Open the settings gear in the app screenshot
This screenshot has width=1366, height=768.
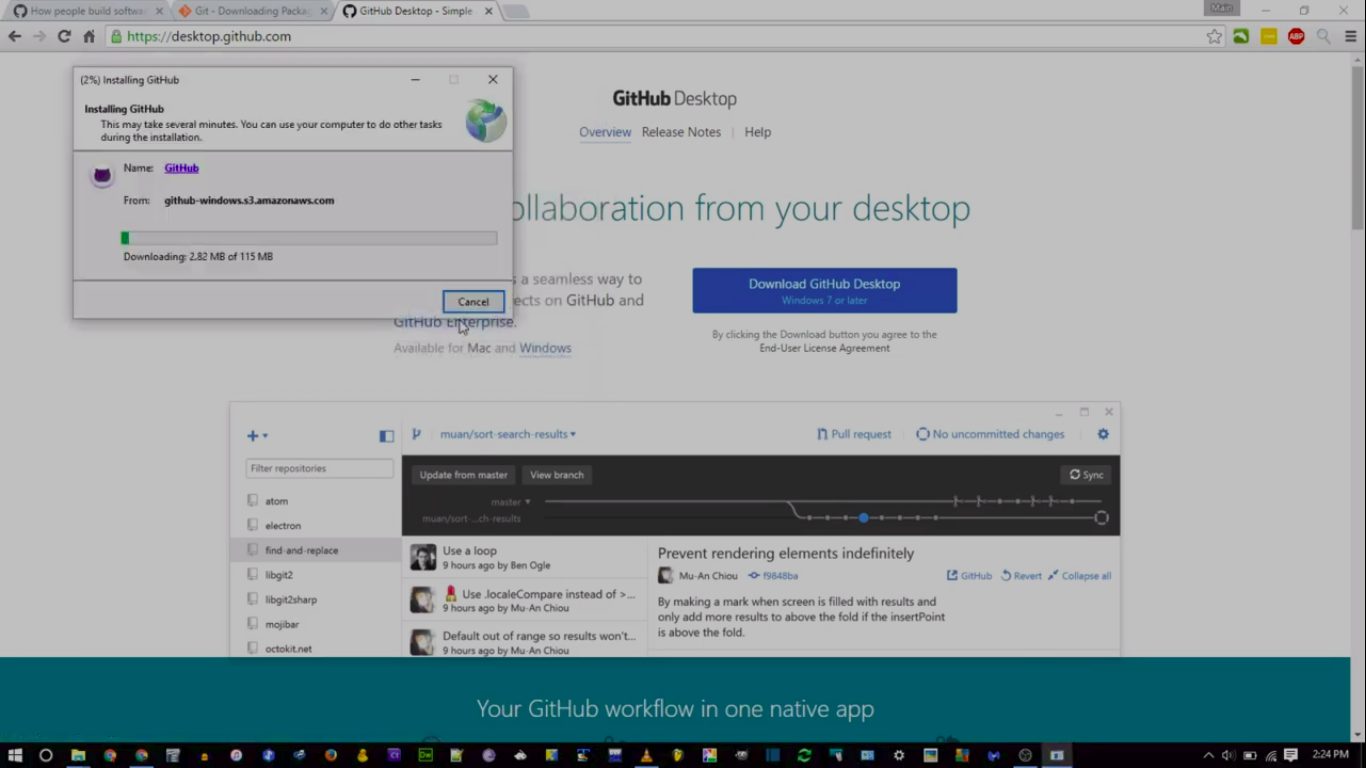pyautogui.click(x=1103, y=434)
